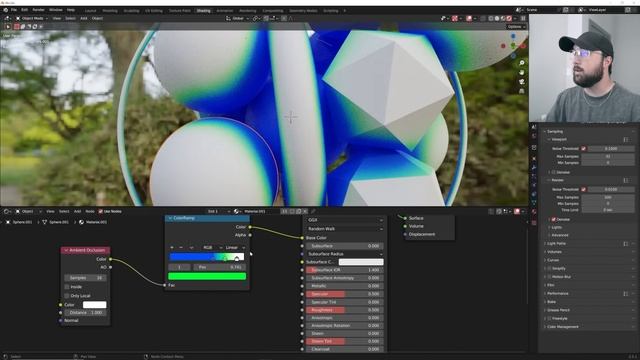This screenshot has height=360, width=640.
Task: Enable the Motion Blur checkbox
Action: [x=549, y=277]
